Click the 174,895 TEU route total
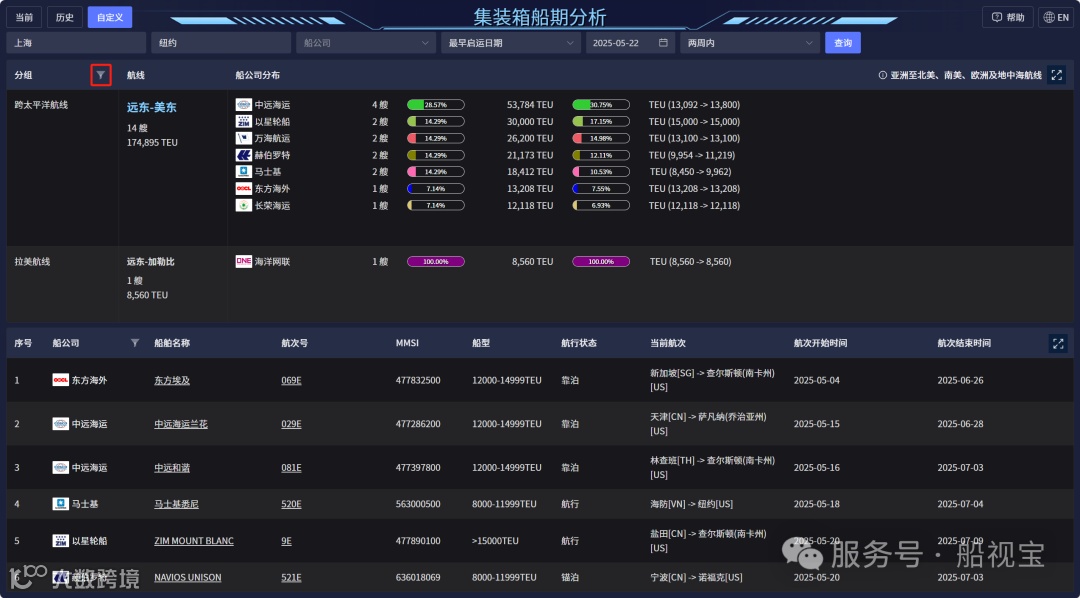Image resolution: width=1080 pixels, height=598 pixels. point(152,143)
